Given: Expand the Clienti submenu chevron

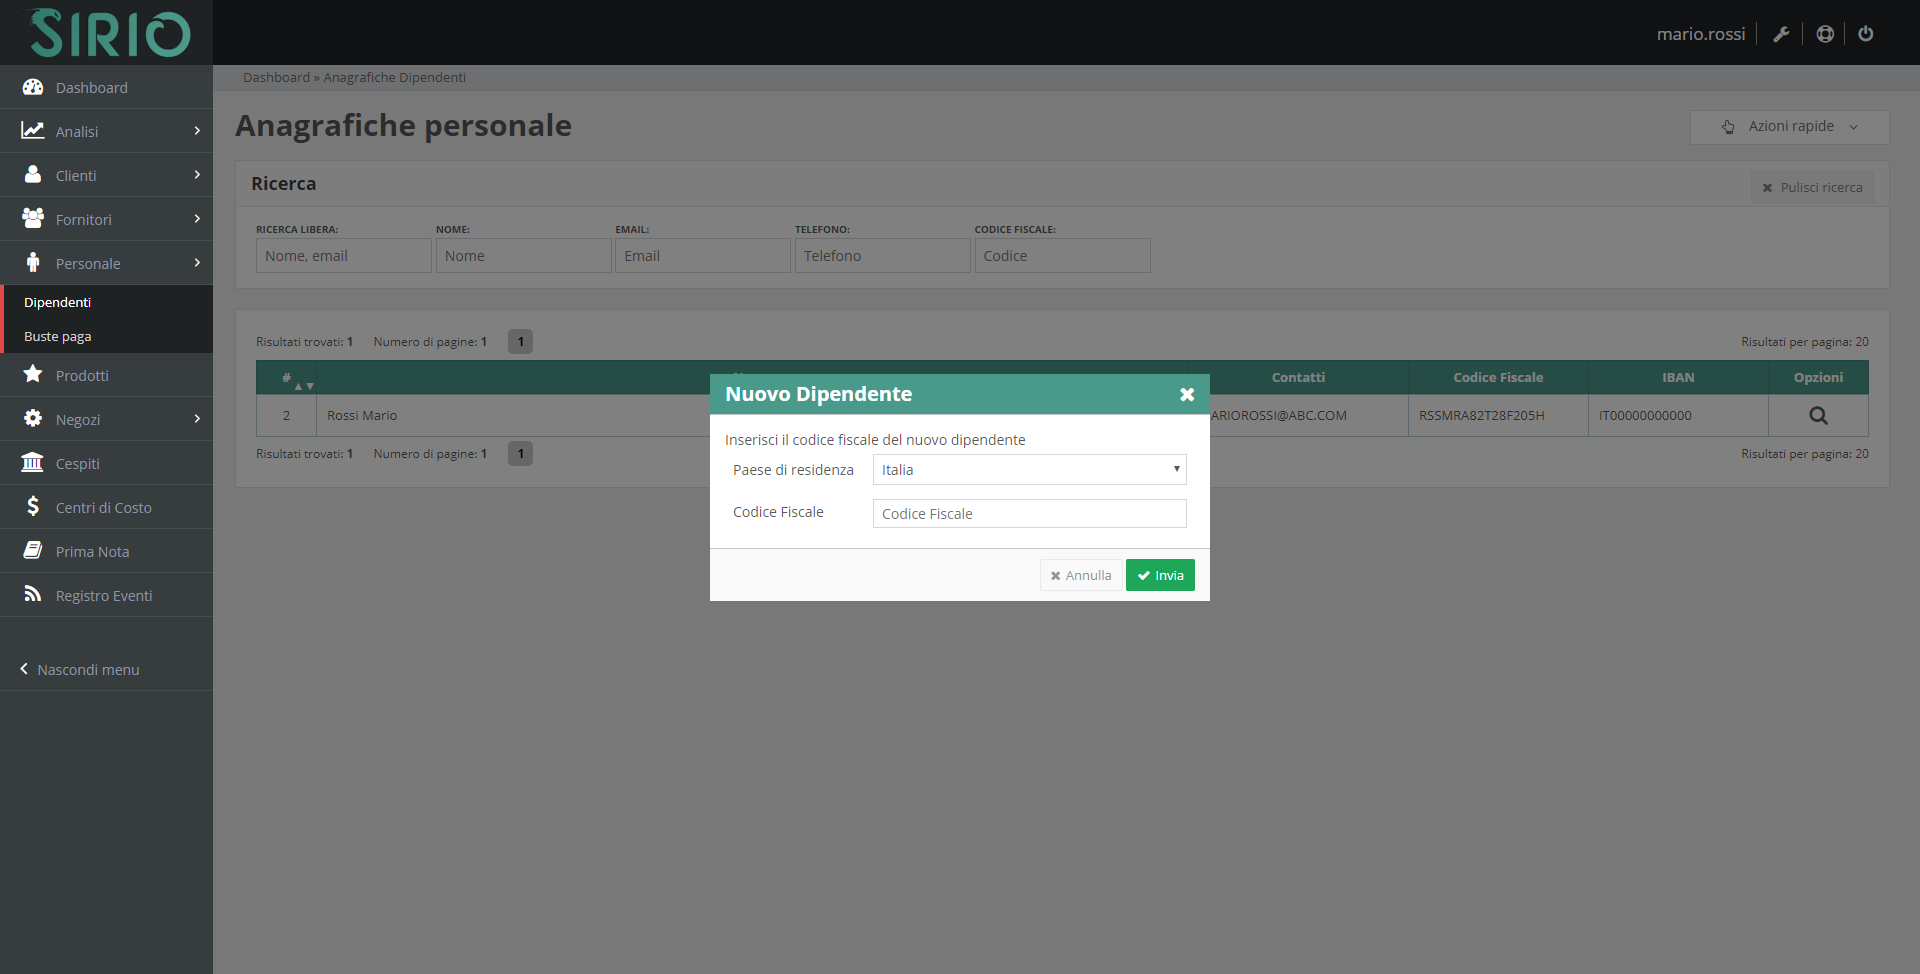Looking at the screenshot, I should tap(197, 175).
